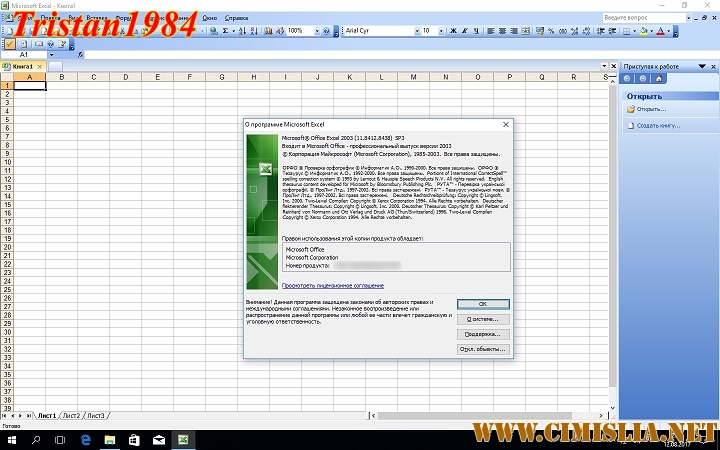The height and width of the screenshot is (450, 720).
Task: Click the font color button
Action: tap(660, 31)
